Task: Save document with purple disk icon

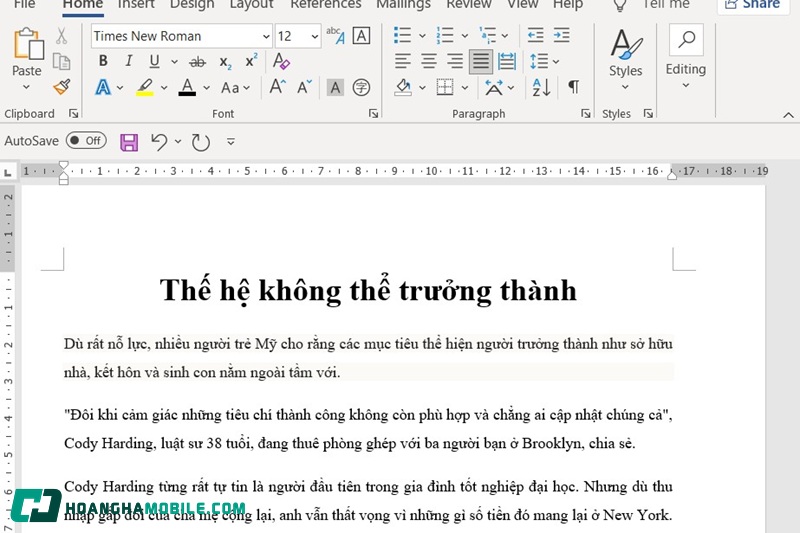Action: tap(129, 142)
